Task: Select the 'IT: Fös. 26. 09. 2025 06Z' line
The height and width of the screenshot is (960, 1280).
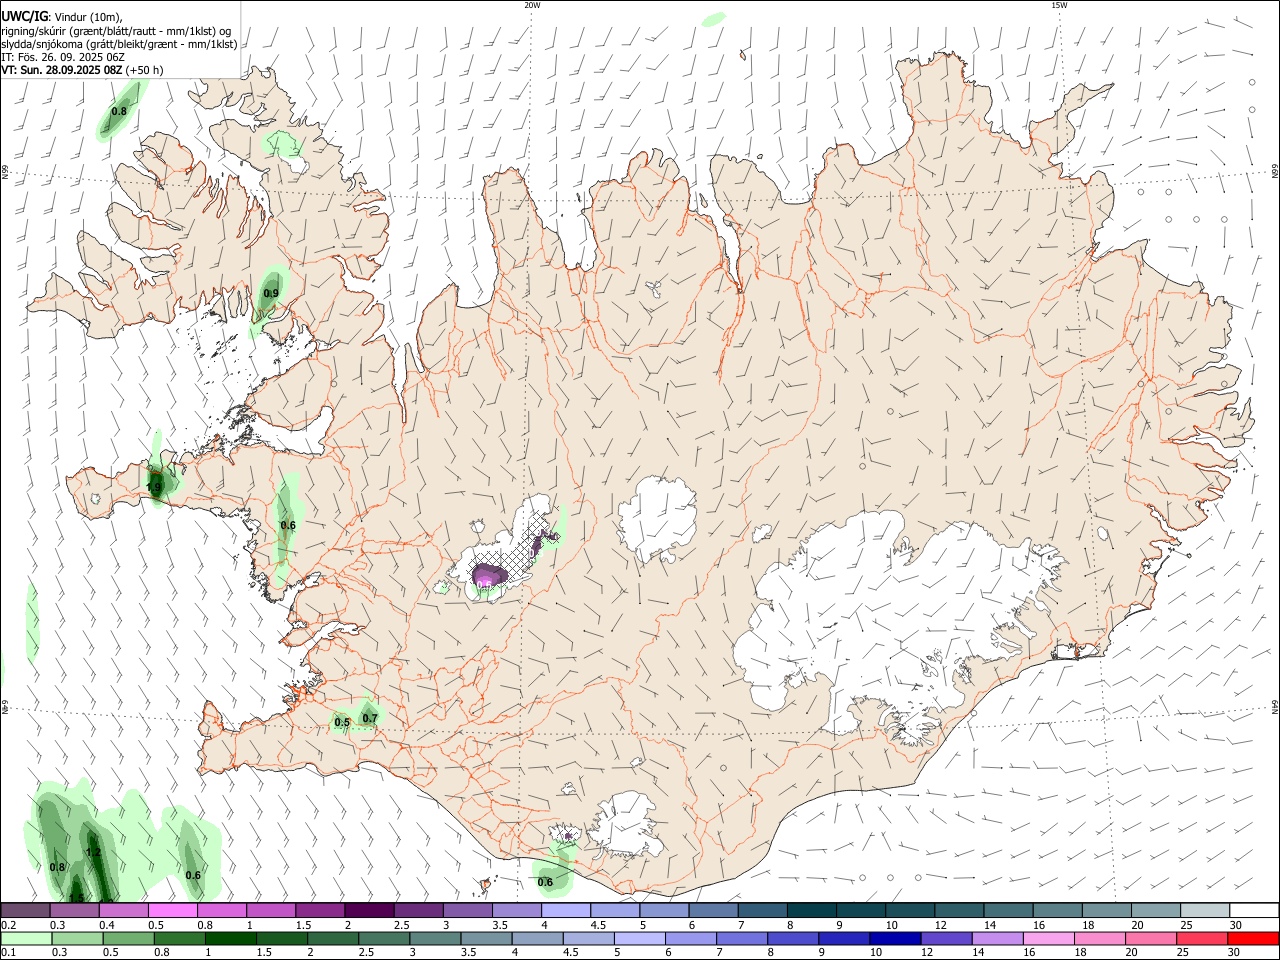Action: pyautogui.click(x=63, y=57)
